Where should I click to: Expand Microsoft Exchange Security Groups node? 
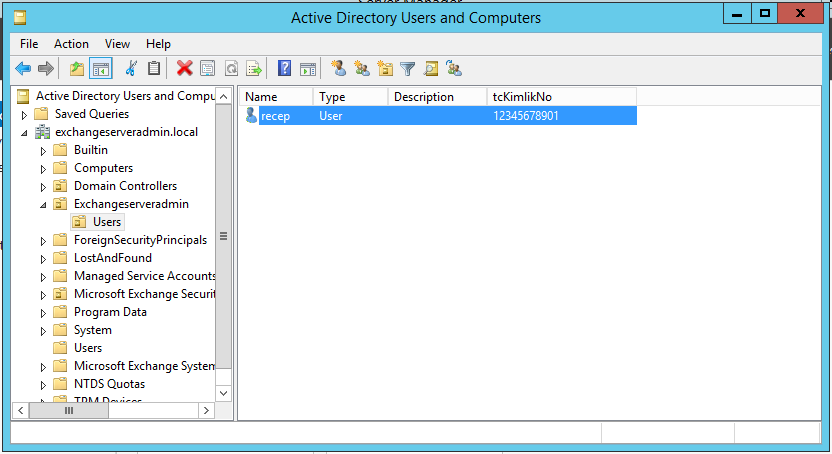tap(43, 295)
